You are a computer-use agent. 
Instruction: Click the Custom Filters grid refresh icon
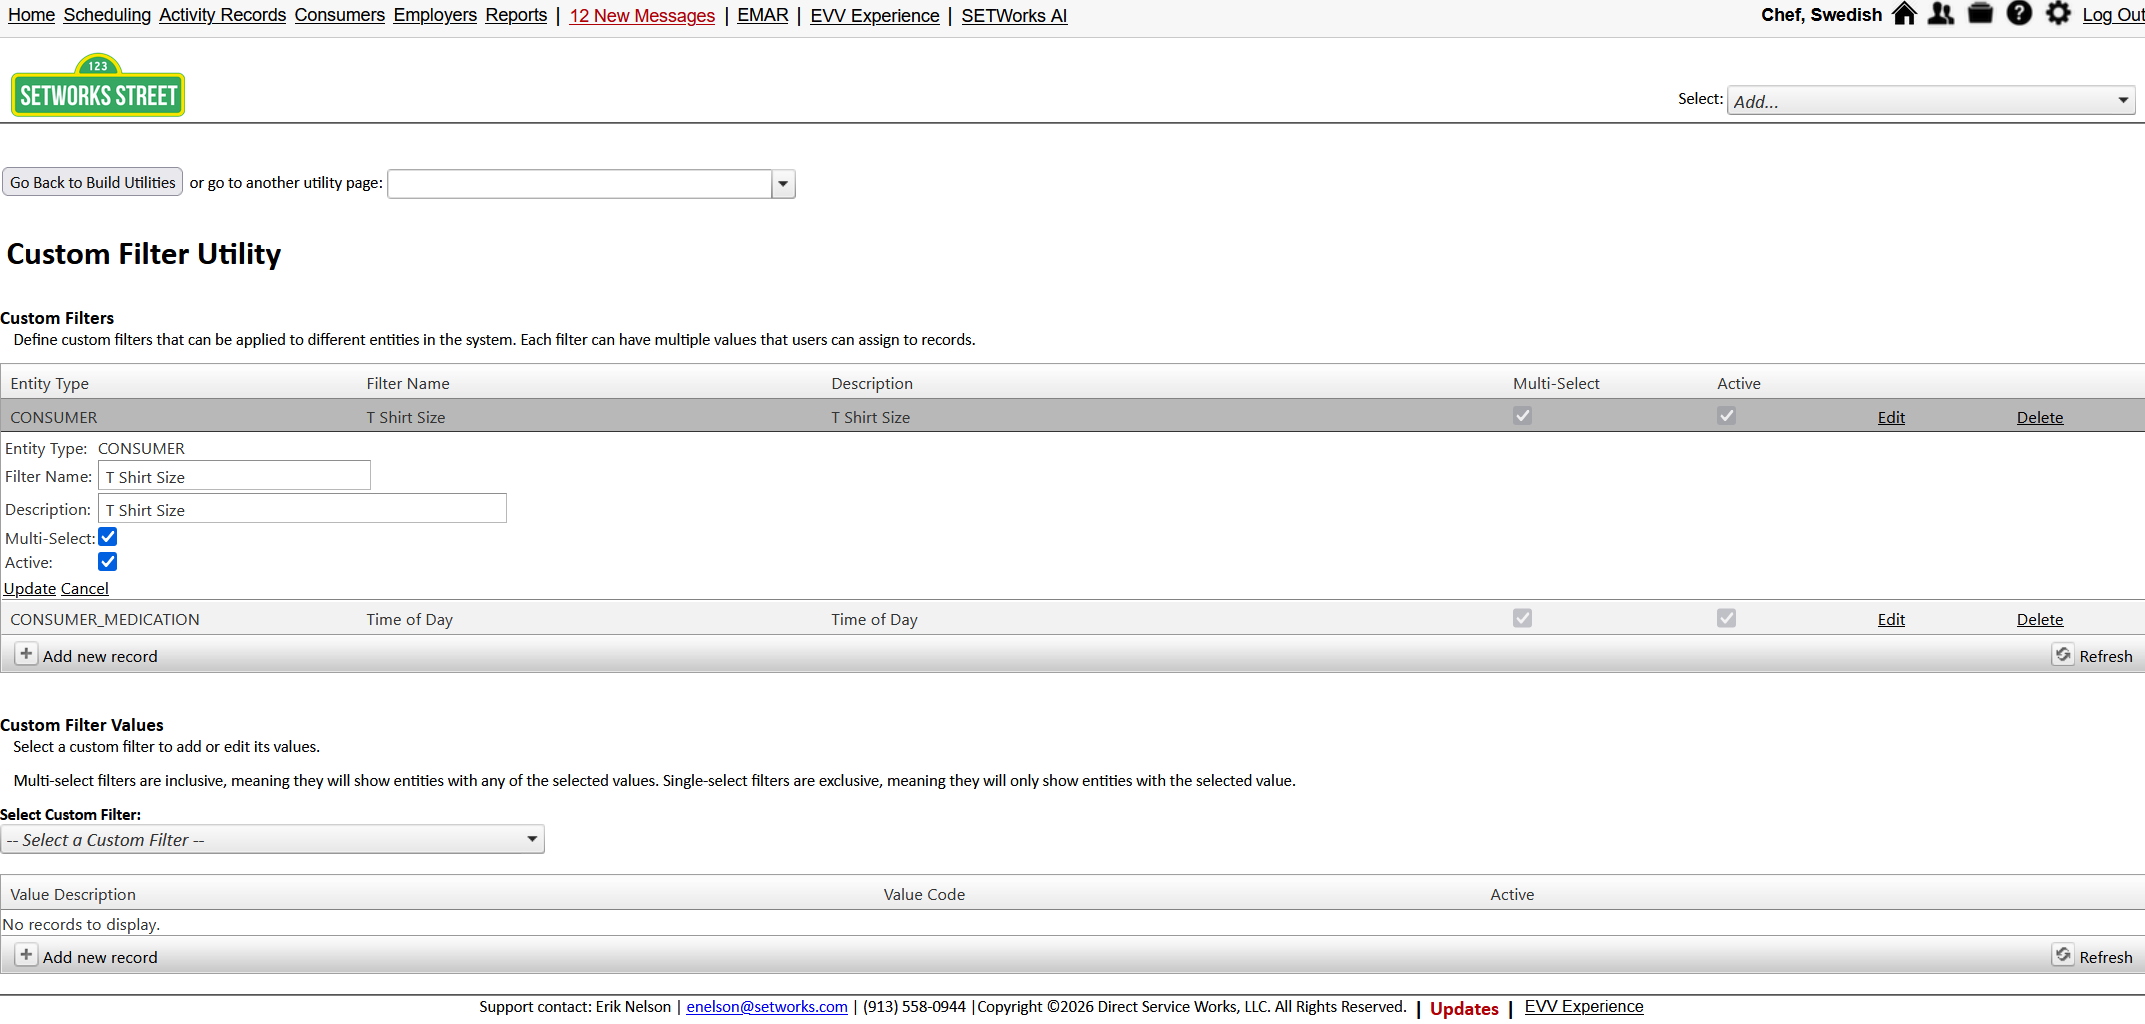tap(2063, 655)
